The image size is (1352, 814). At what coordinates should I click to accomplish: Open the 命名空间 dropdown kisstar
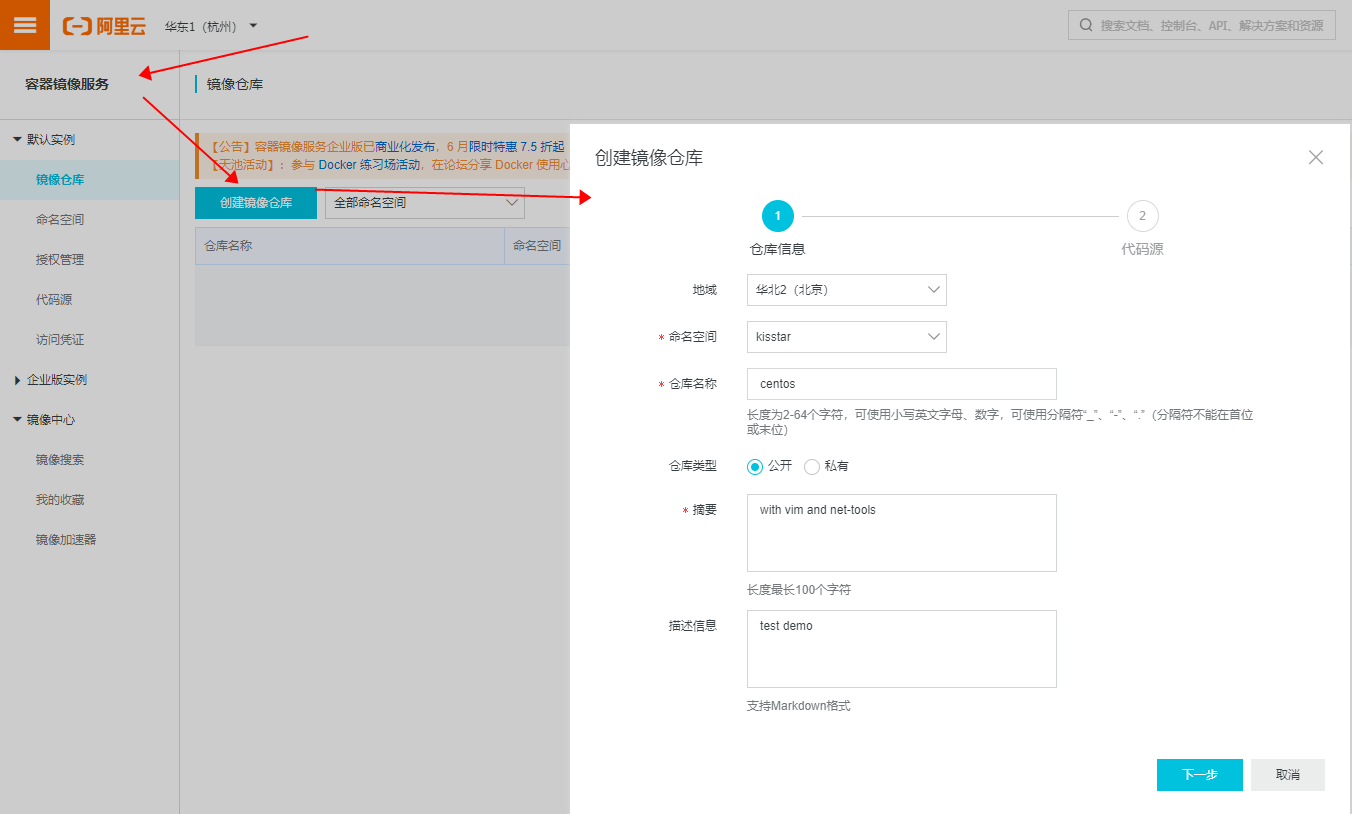coord(847,337)
